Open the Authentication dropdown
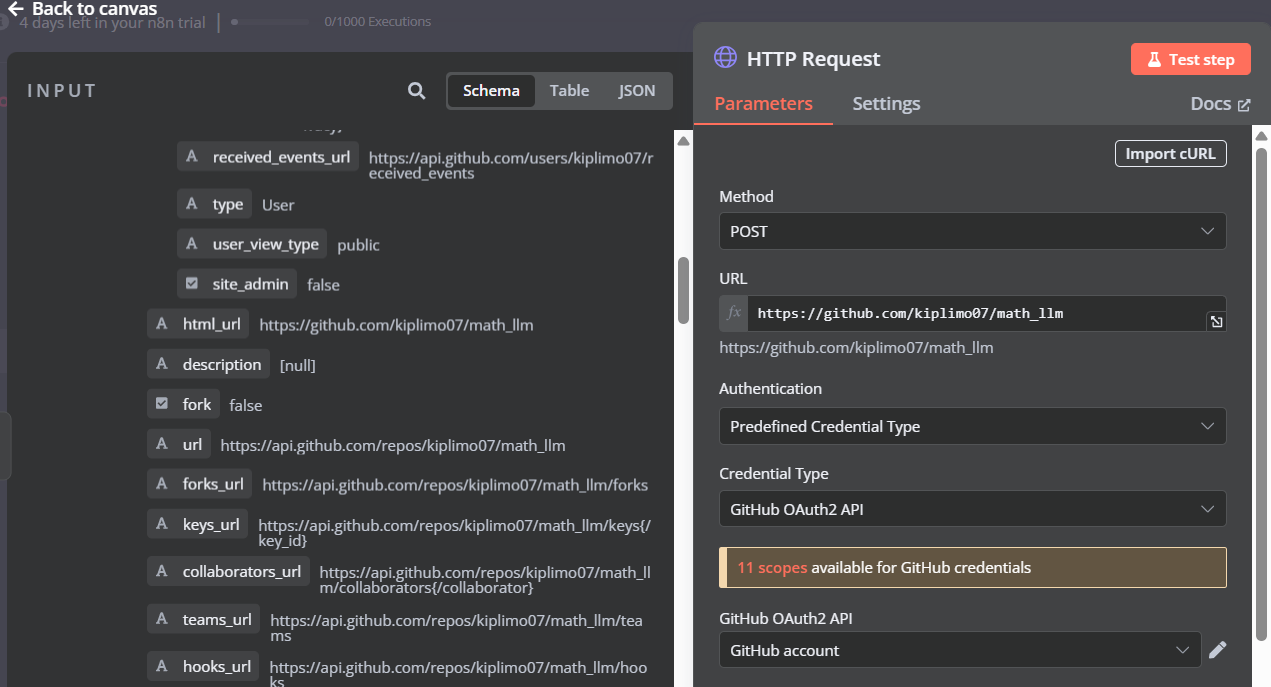The width and height of the screenshot is (1271, 687). pyautogui.click(x=971, y=426)
